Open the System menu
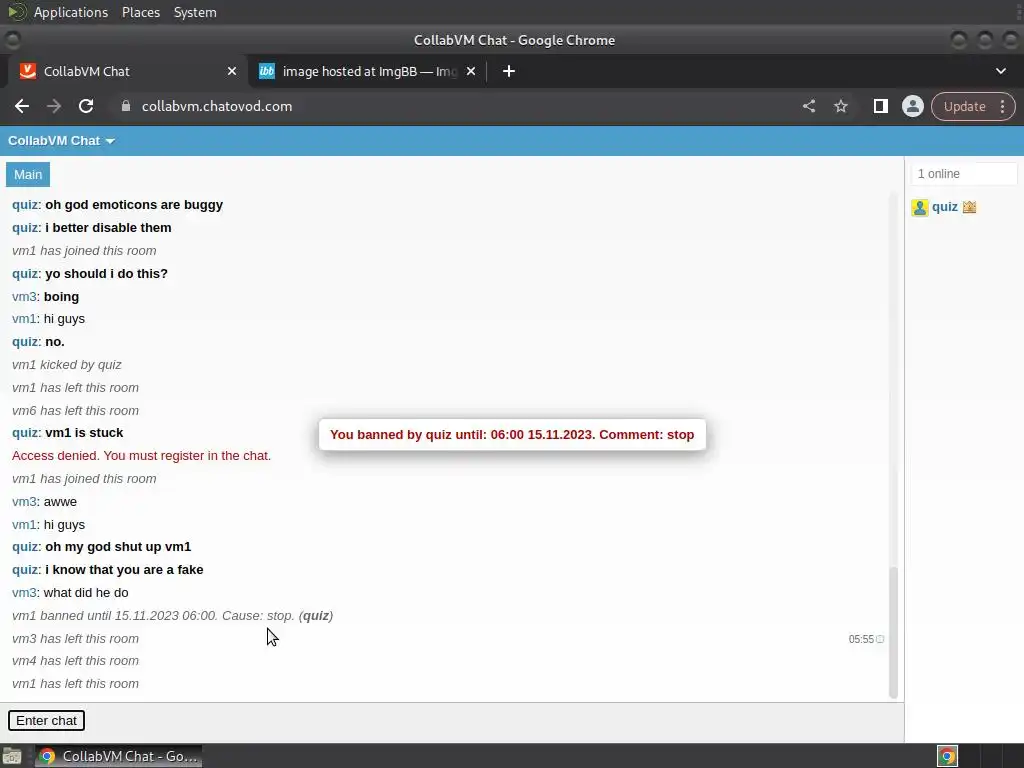 coord(195,12)
